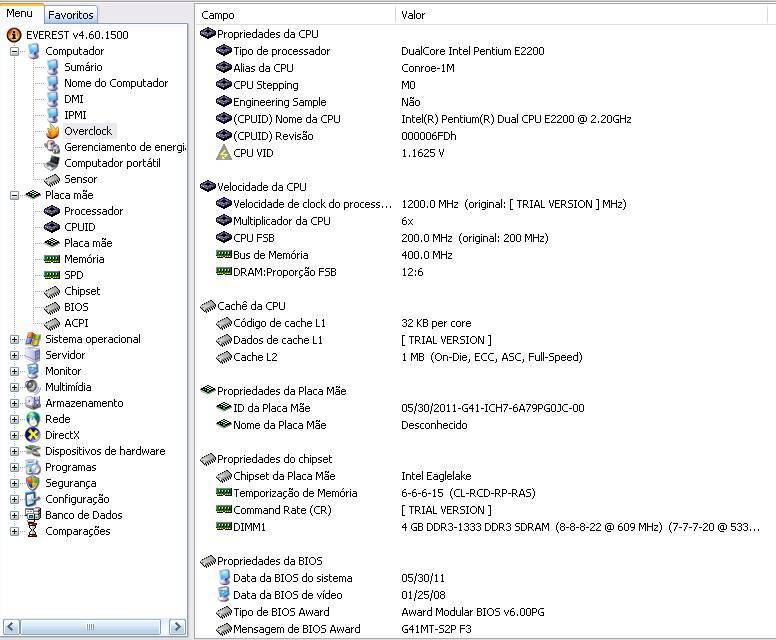The height and width of the screenshot is (640, 776).
Task: Collapse the Computador tree node
Action: pyautogui.click(x=14, y=51)
